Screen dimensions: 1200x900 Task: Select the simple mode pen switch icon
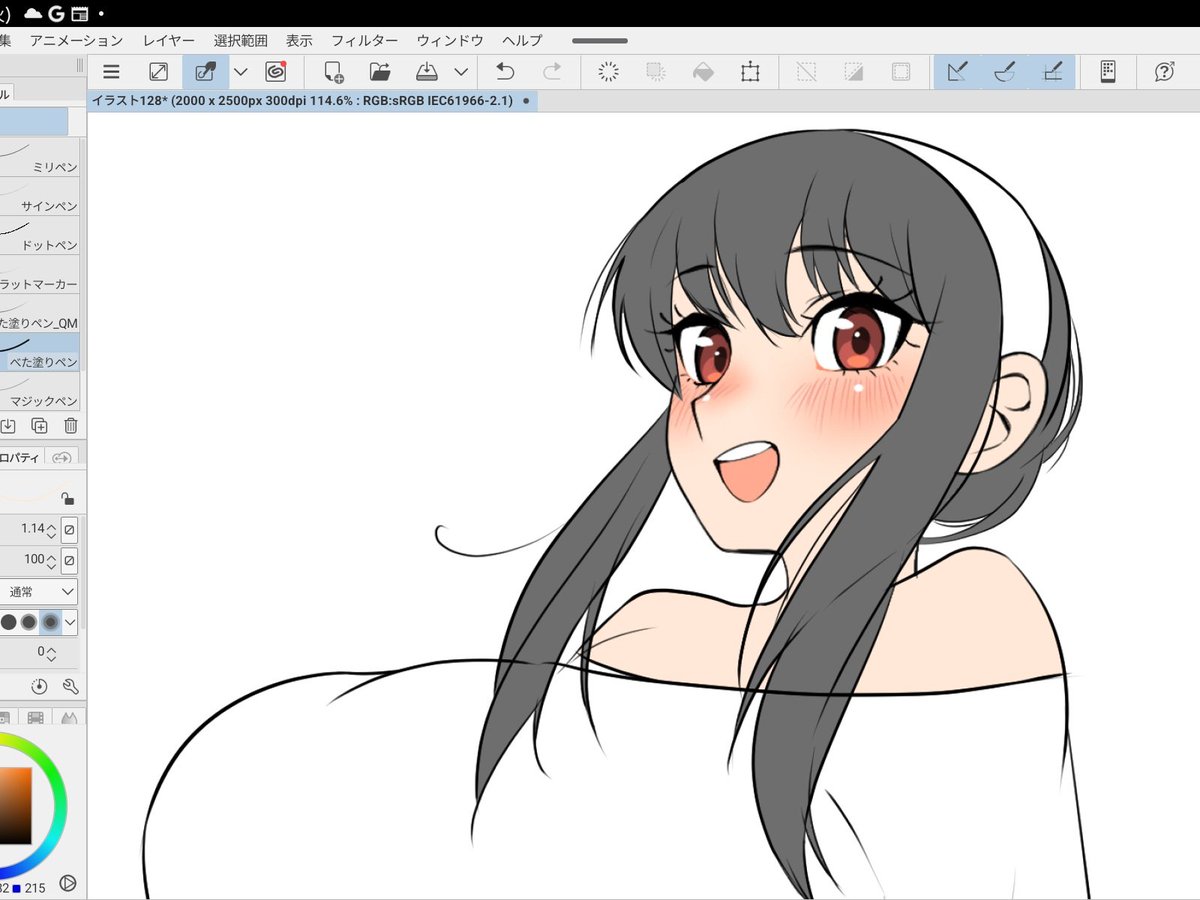(x=205, y=72)
